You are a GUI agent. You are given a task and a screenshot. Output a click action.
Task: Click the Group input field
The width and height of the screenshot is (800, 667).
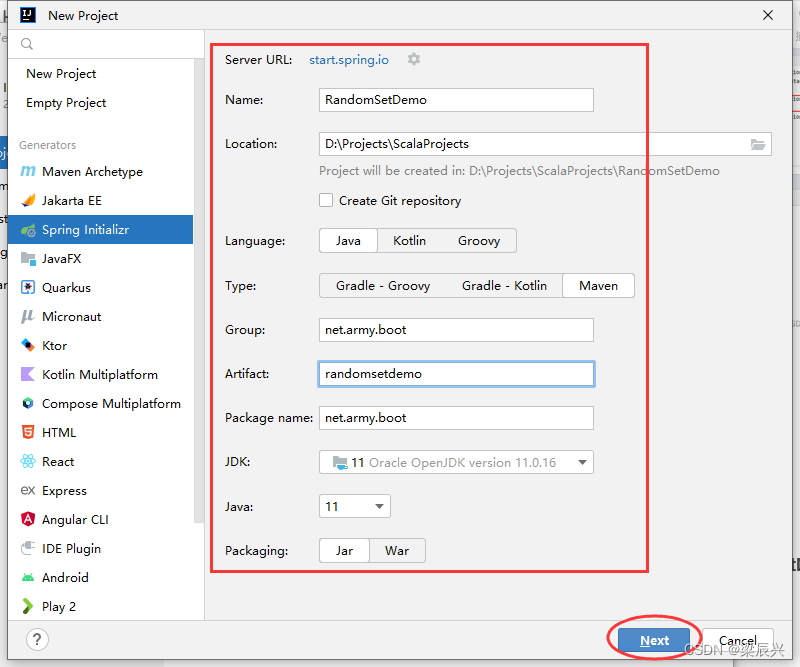(456, 330)
